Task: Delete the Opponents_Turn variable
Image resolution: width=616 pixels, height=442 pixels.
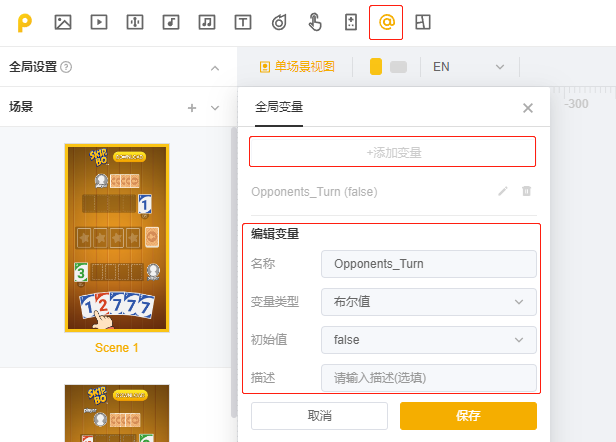Action: click(x=526, y=191)
